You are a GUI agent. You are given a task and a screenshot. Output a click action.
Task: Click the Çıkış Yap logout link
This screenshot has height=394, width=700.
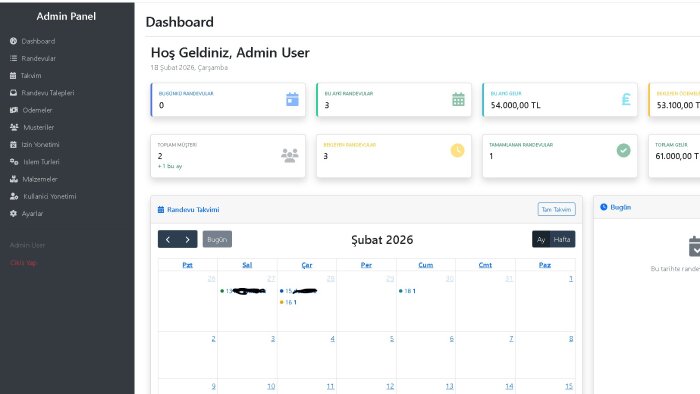(23, 263)
